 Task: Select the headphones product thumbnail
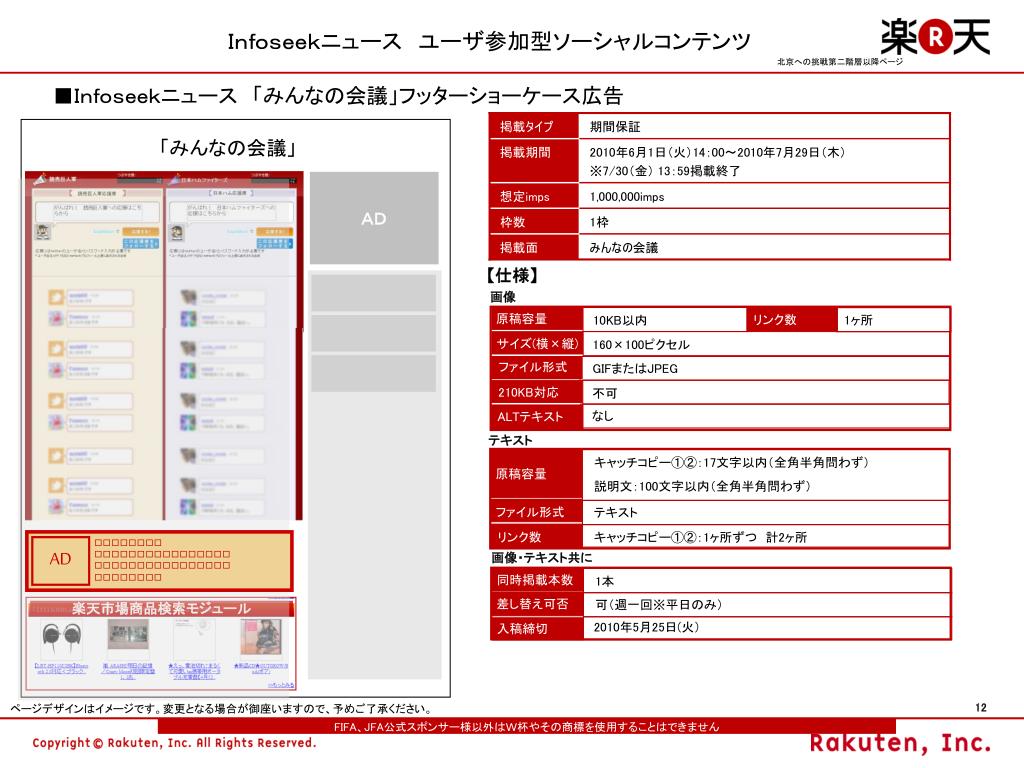[61, 637]
